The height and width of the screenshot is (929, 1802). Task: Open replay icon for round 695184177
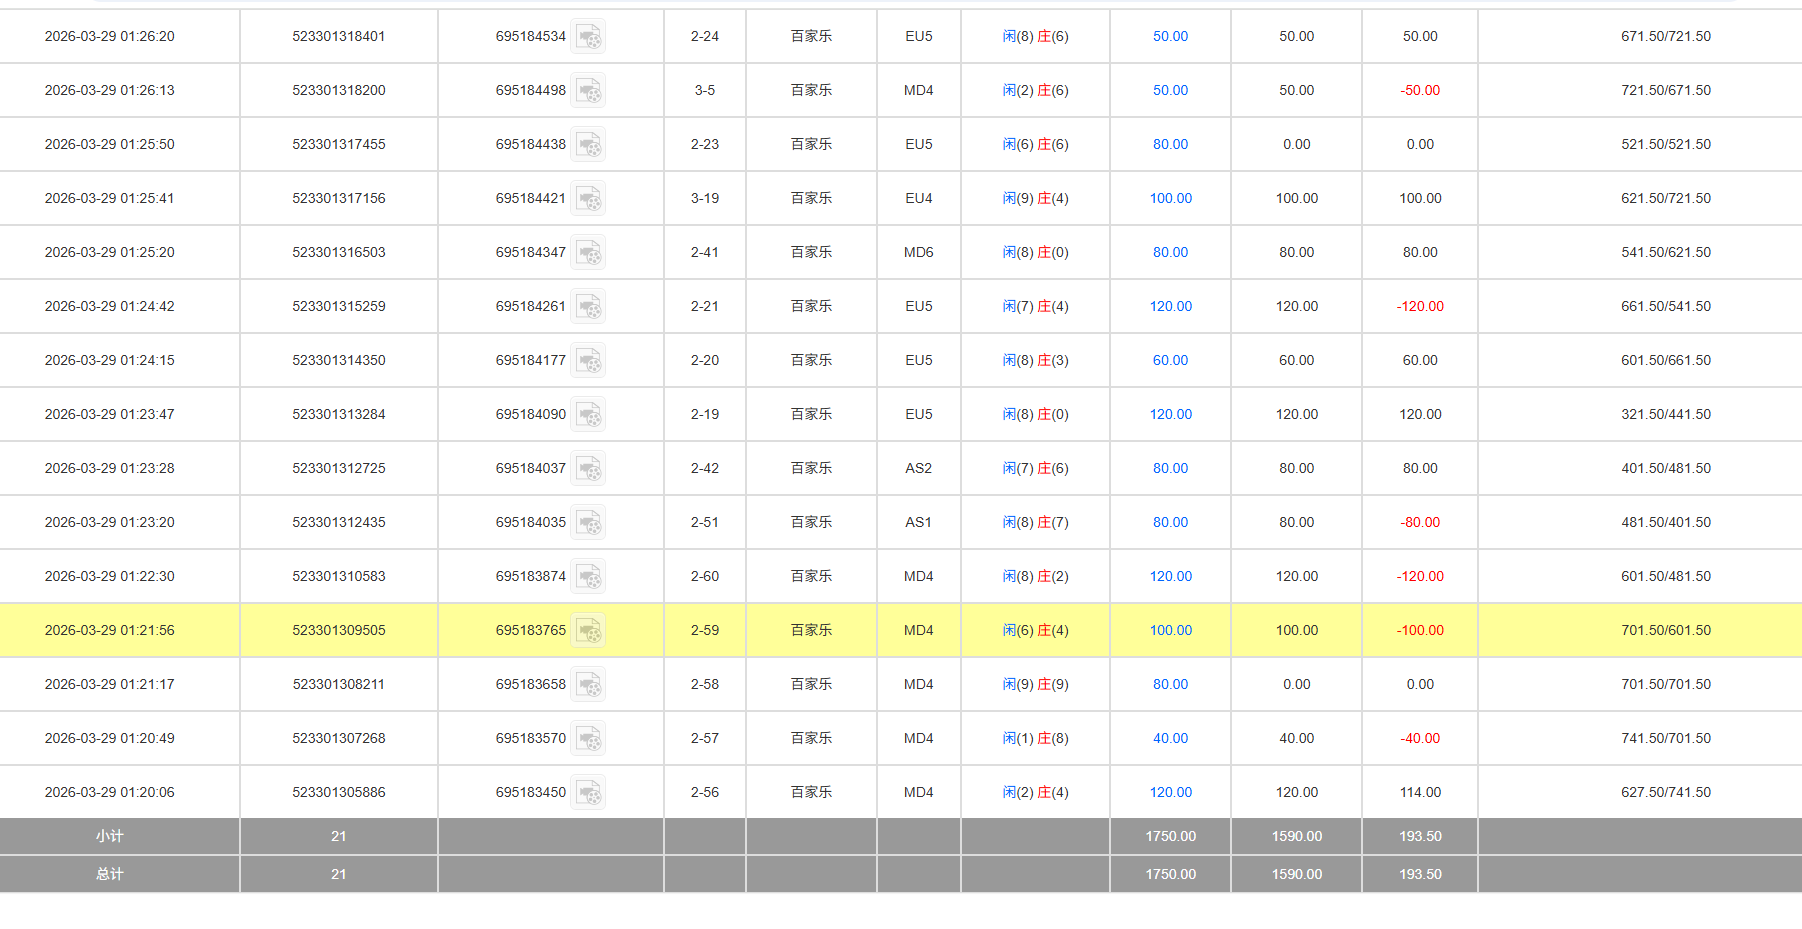click(x=588, y=361)
